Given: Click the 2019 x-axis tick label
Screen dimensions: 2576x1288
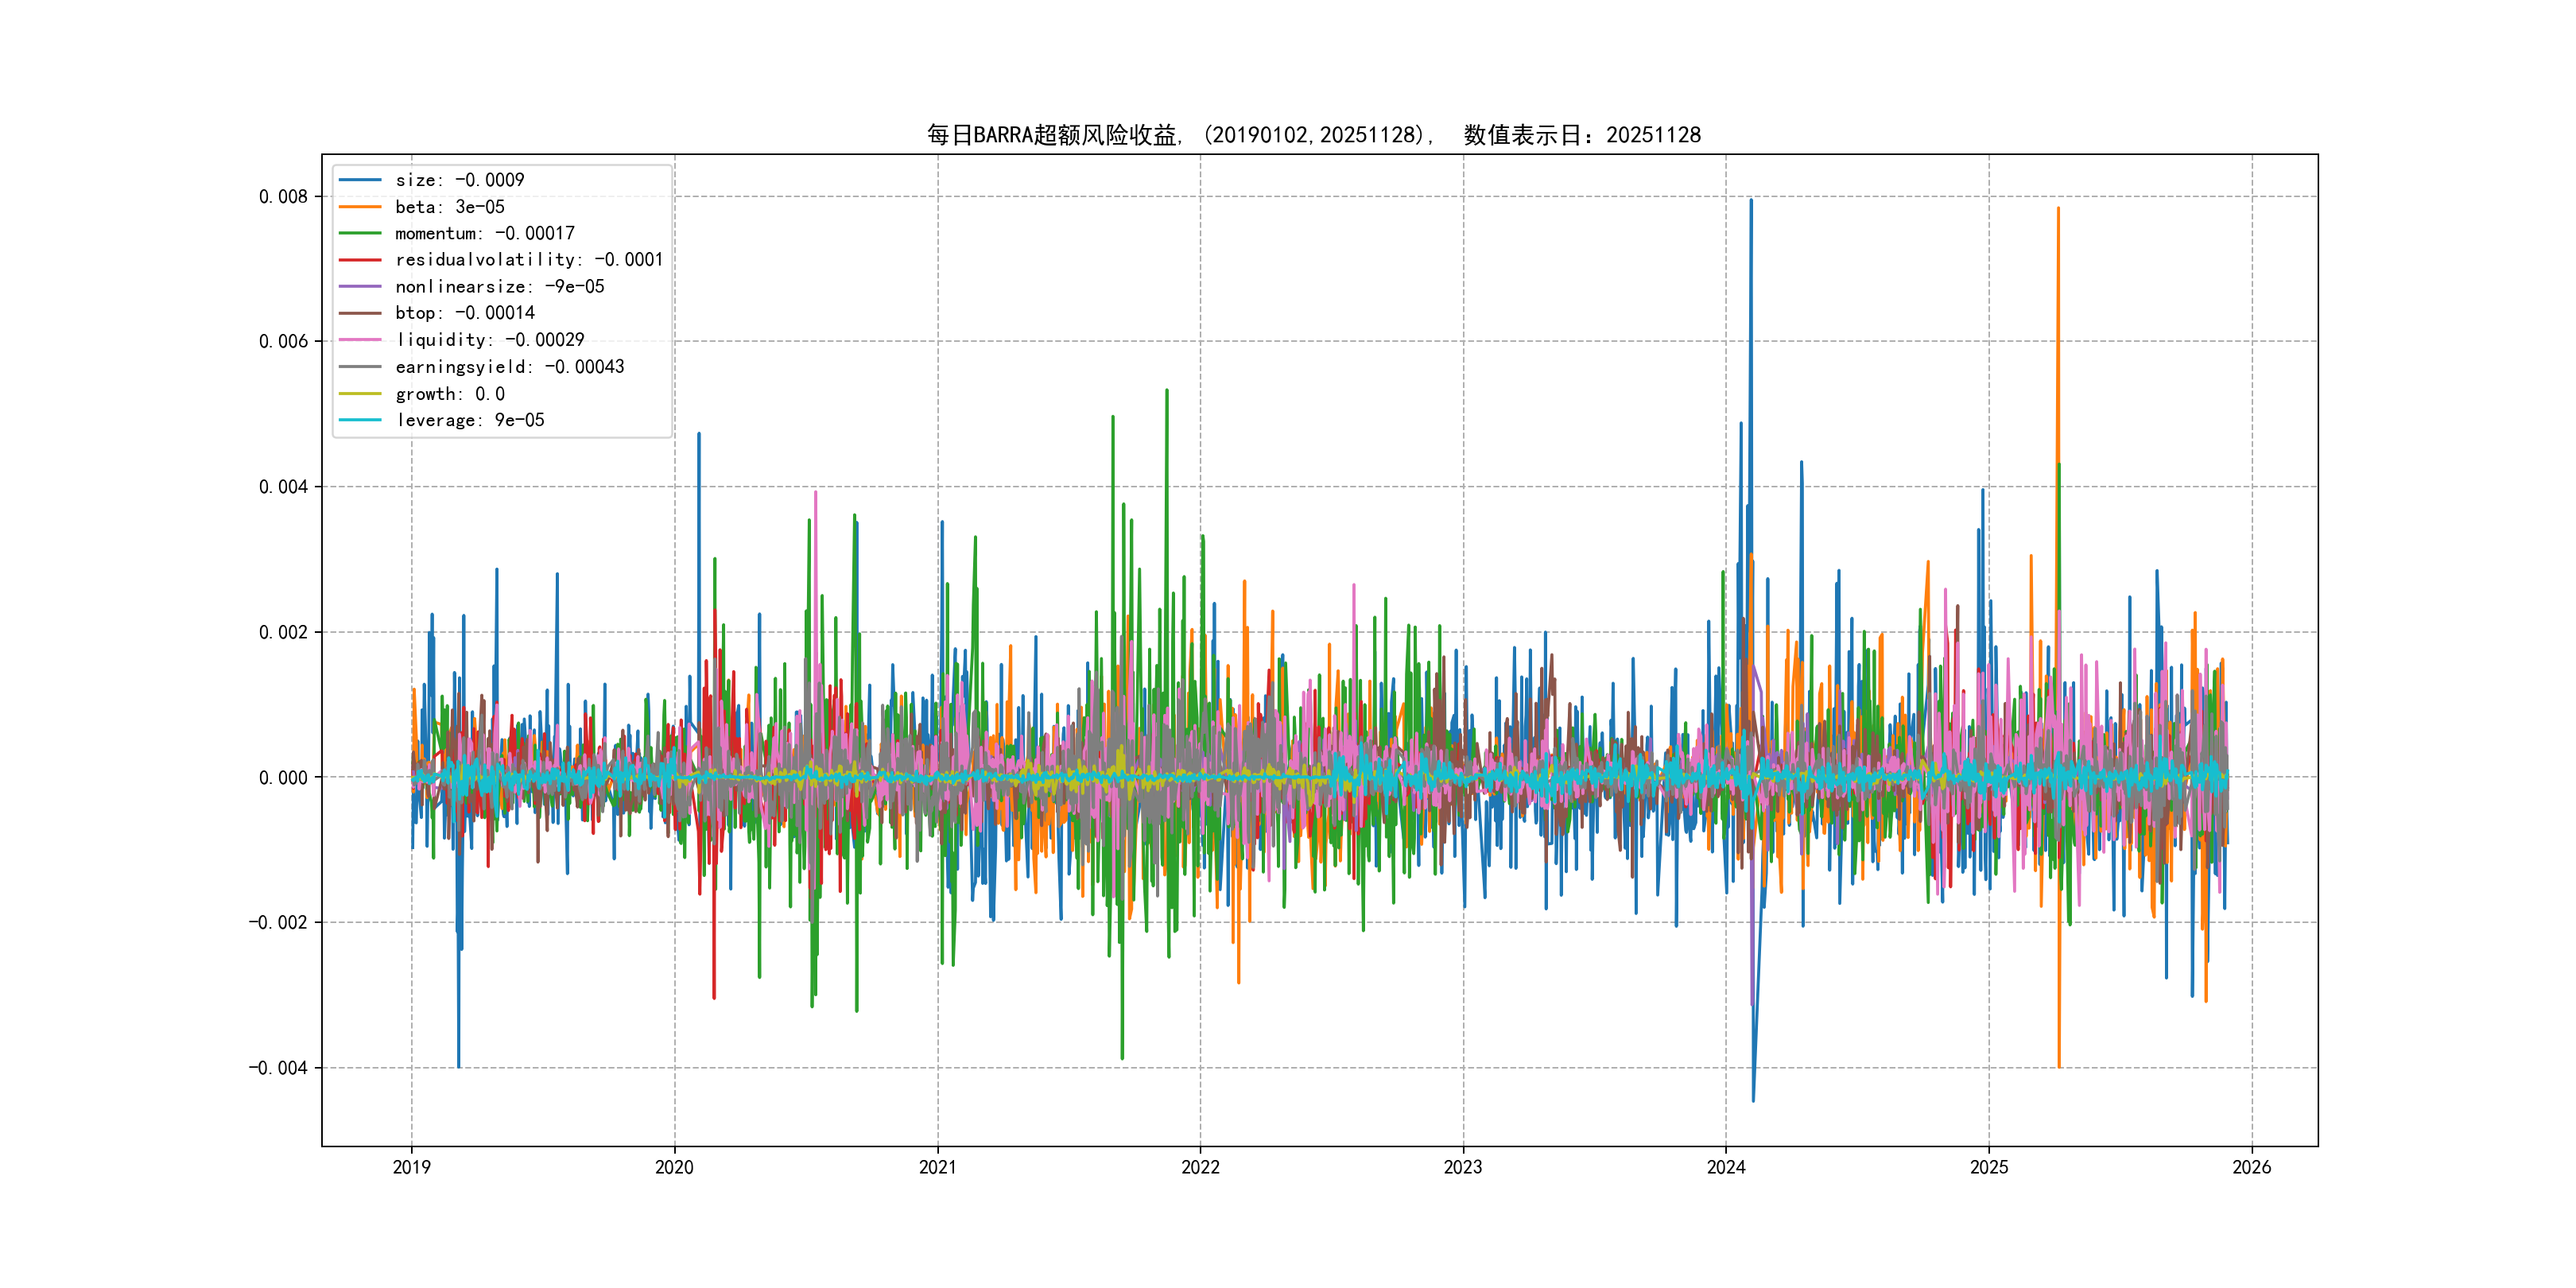Looking at the screenshot, I should 411,1167.
